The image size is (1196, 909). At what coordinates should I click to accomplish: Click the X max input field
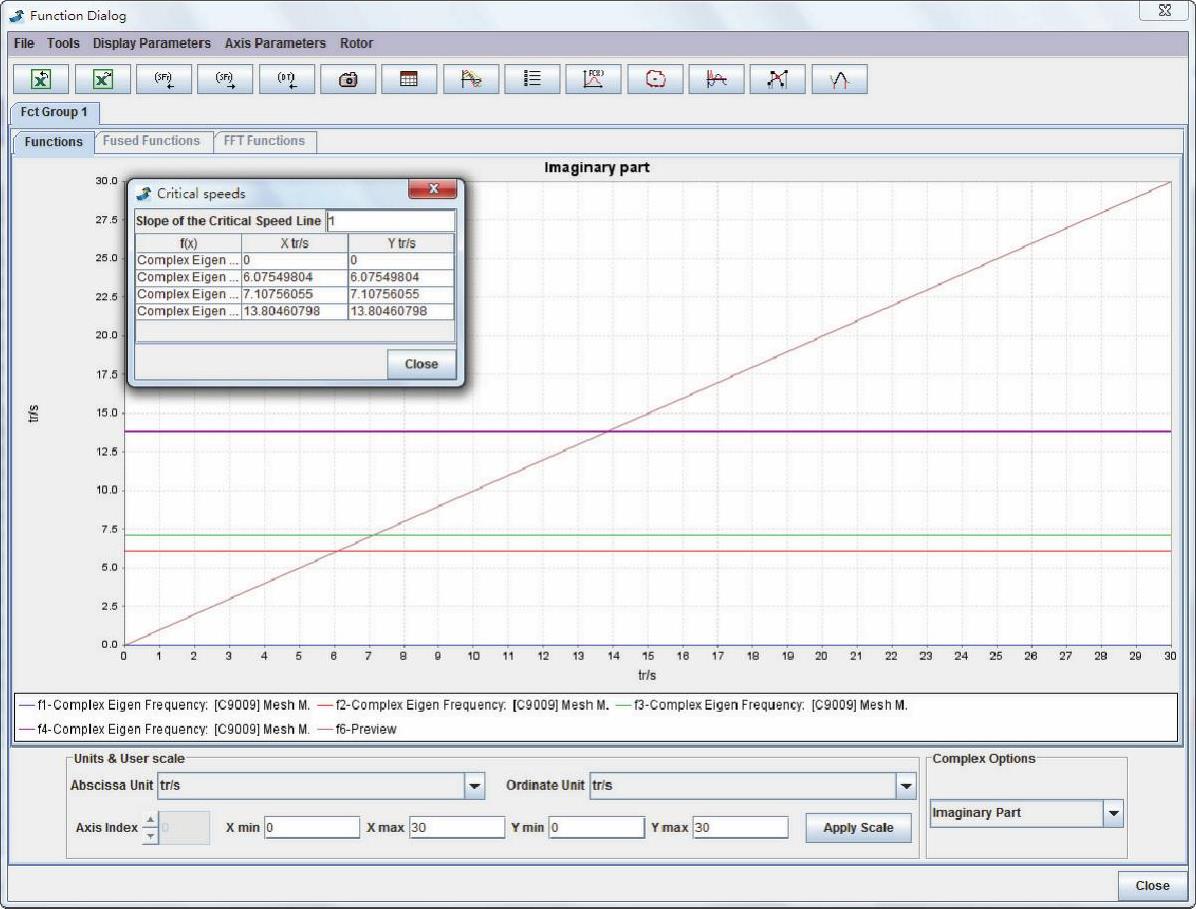point(456,828)
